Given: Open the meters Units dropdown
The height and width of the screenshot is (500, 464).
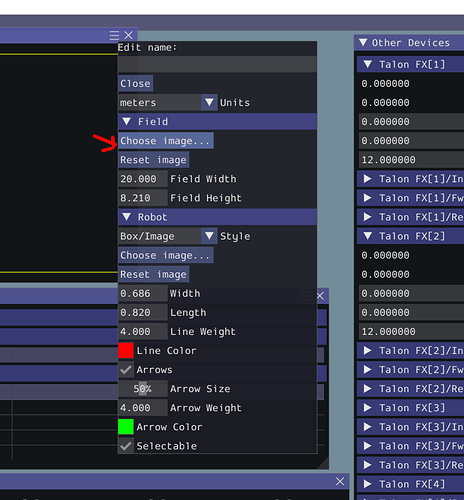Looking at the screenshot, I should pos(168,102).
